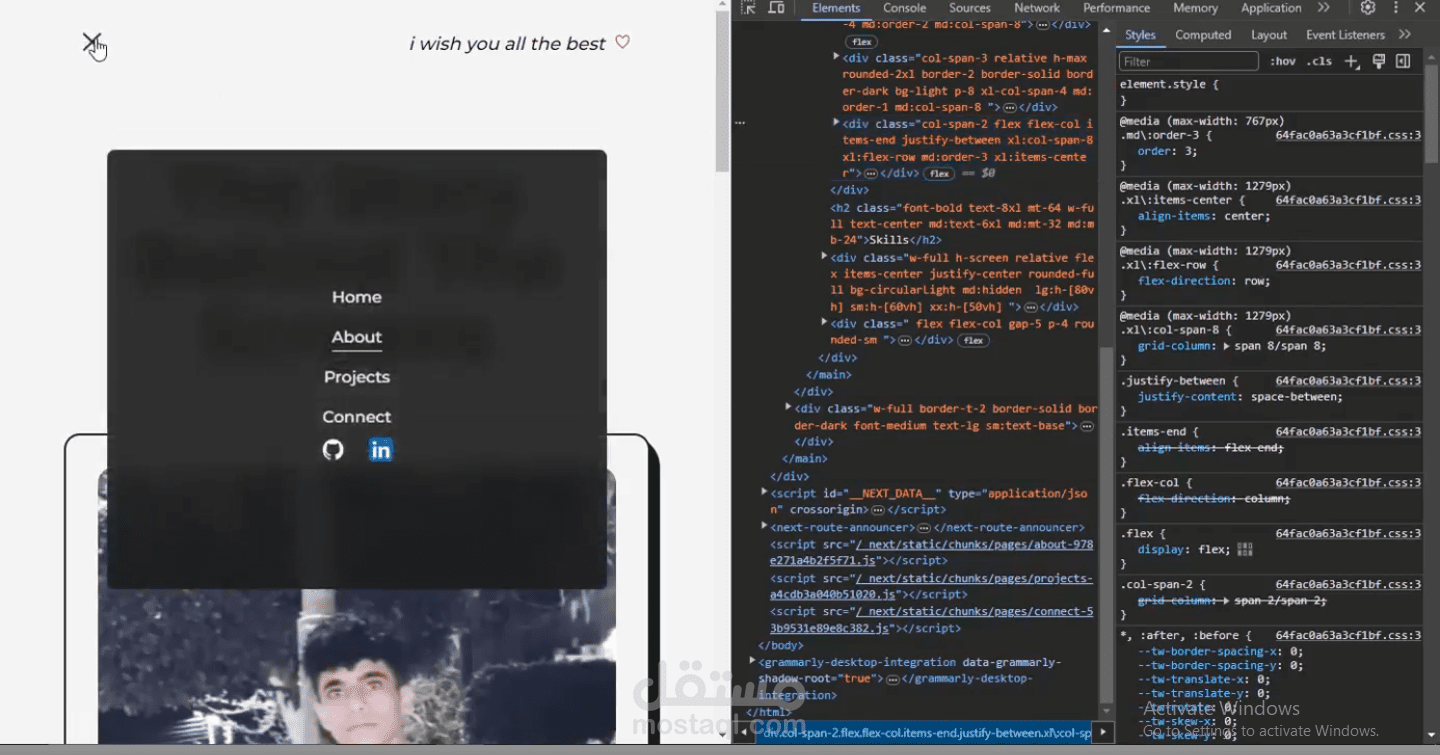Image resolution: width=1440 pixels, height=755 pixels.
Task: Select the Skills h2 element in the DOM
Action: pyautogui.click(x=963, y=224)
